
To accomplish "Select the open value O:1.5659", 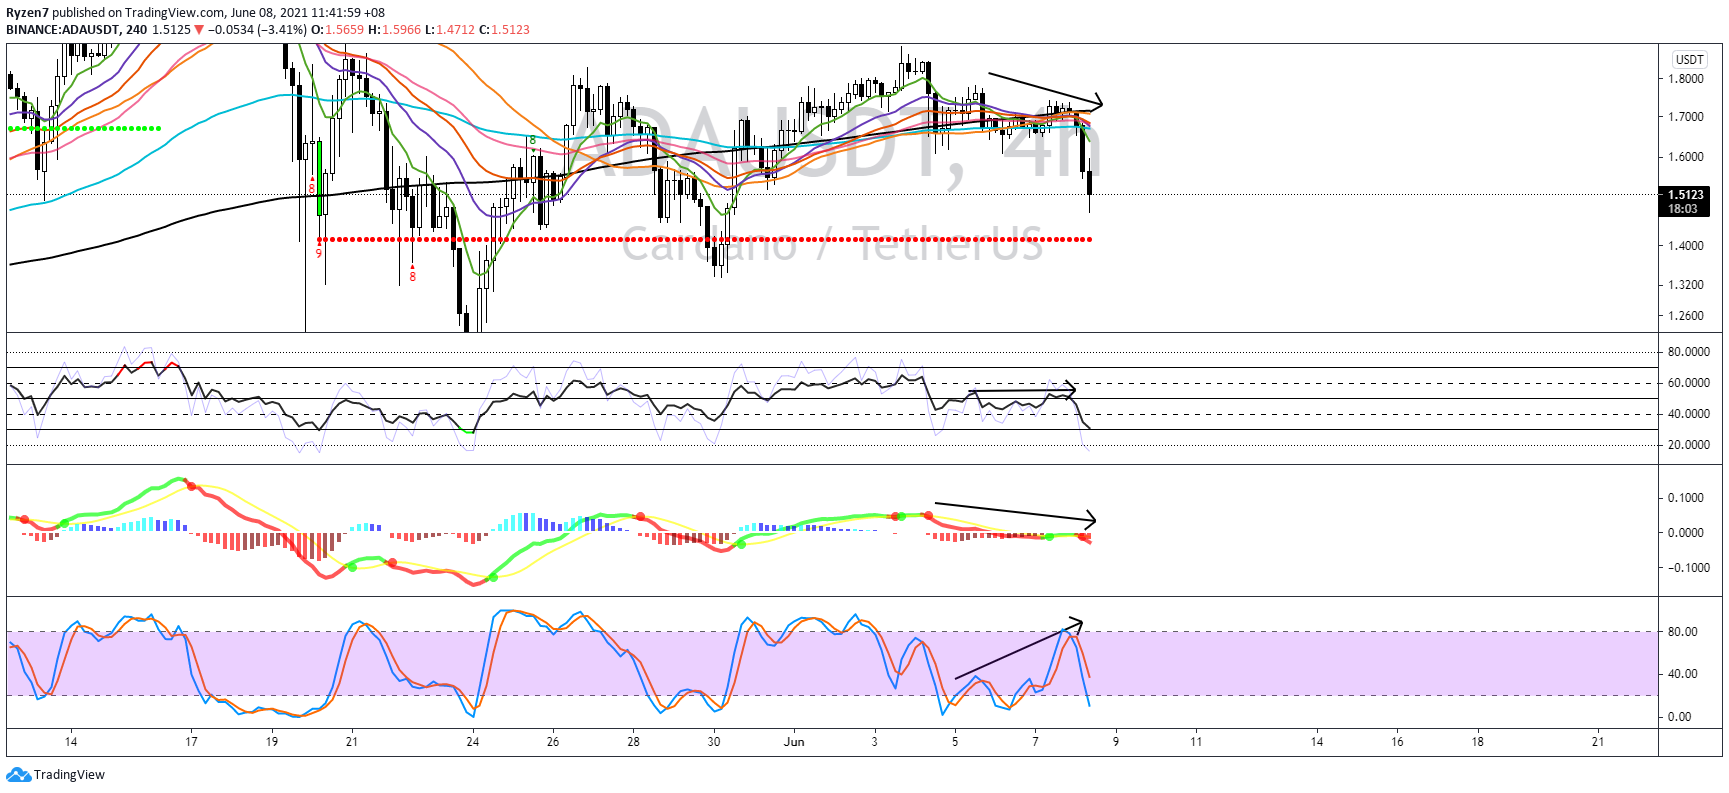I will click(x=338, y=30).
